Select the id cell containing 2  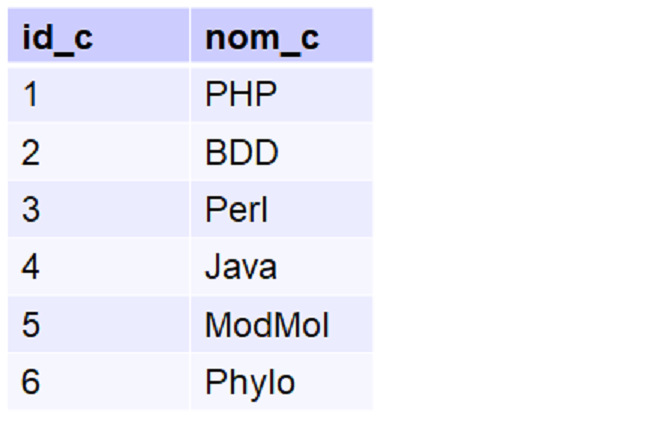pyautogui.click(x=30, y=153)
